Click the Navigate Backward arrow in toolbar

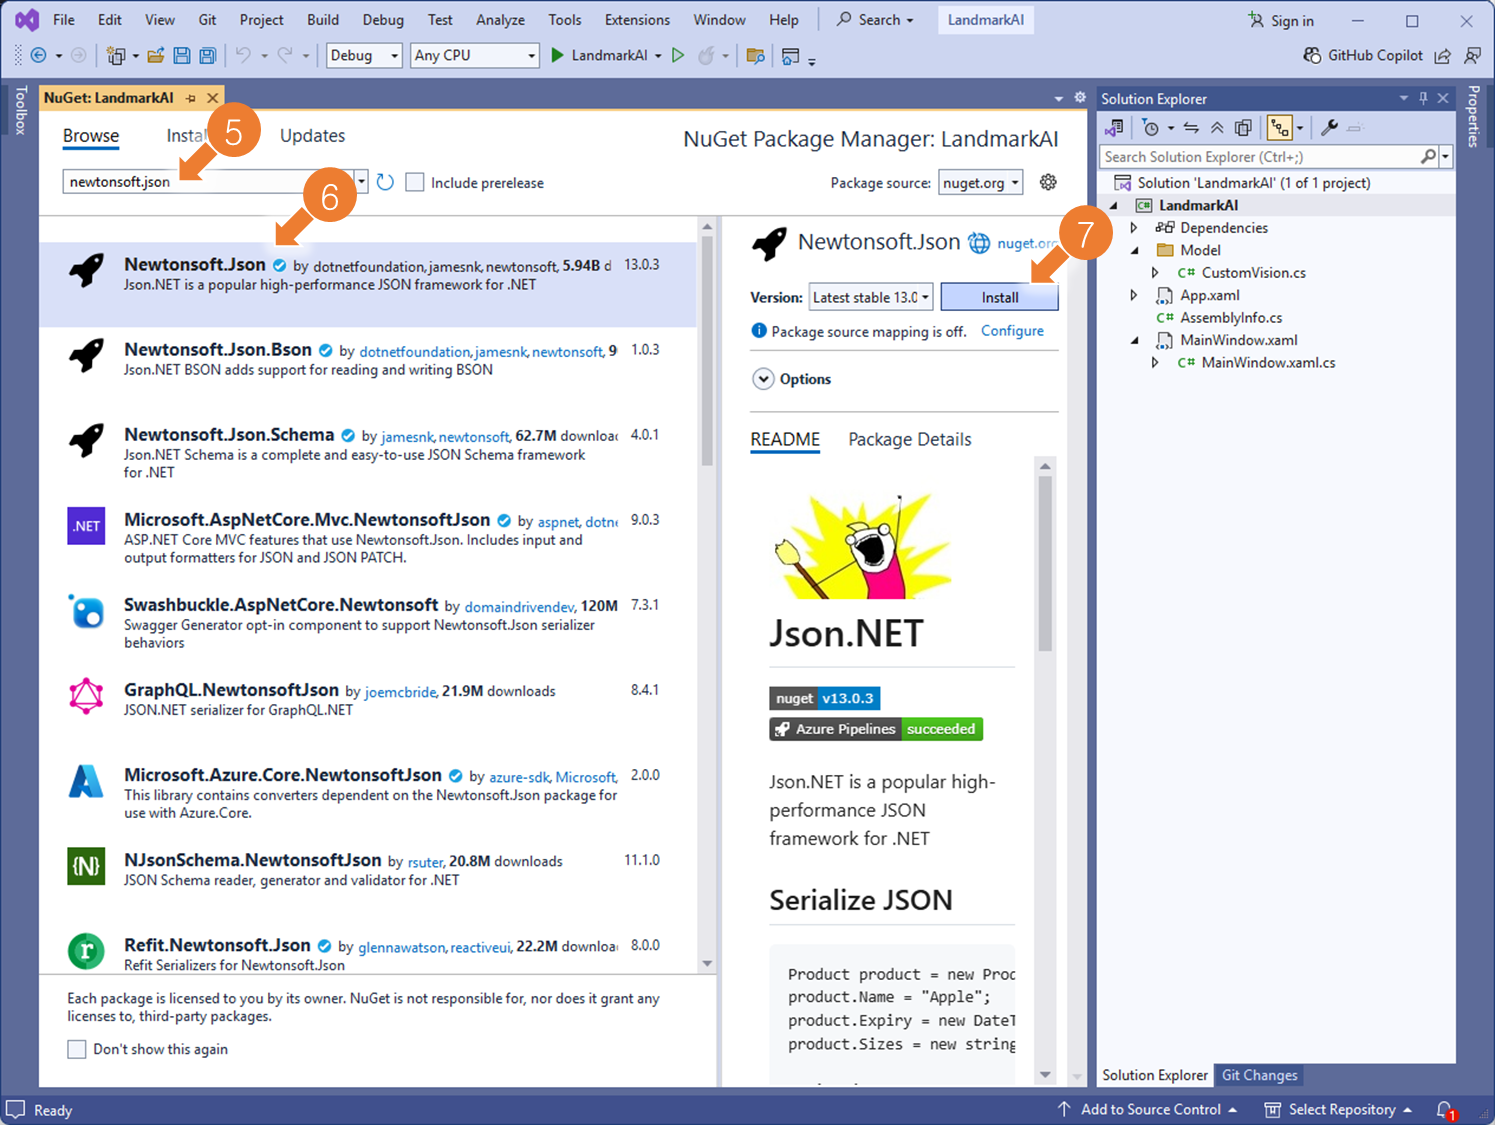(39, 56)
